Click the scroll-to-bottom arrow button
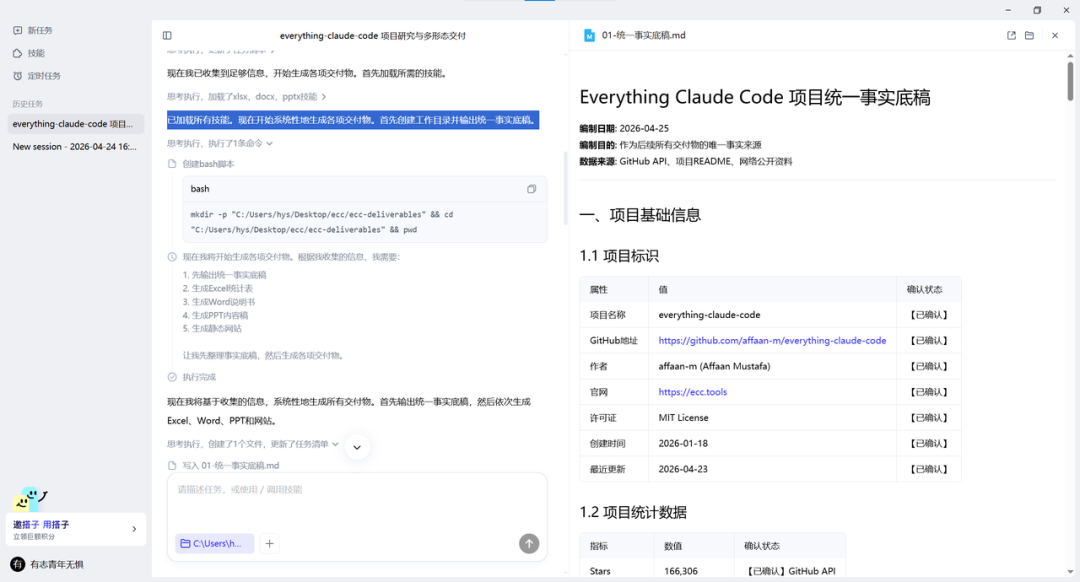This screenshot has width=1080, height=582. click(357, 447)
